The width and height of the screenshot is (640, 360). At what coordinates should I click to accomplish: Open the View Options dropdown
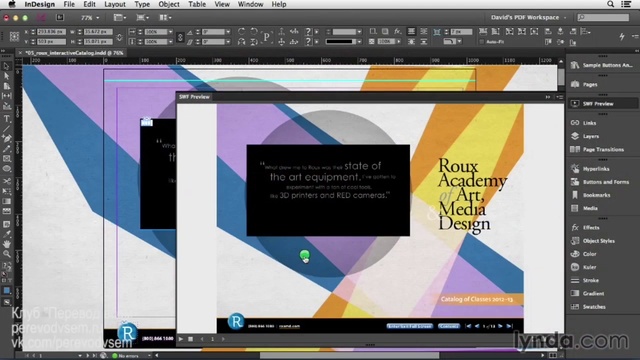pos(120,18)
